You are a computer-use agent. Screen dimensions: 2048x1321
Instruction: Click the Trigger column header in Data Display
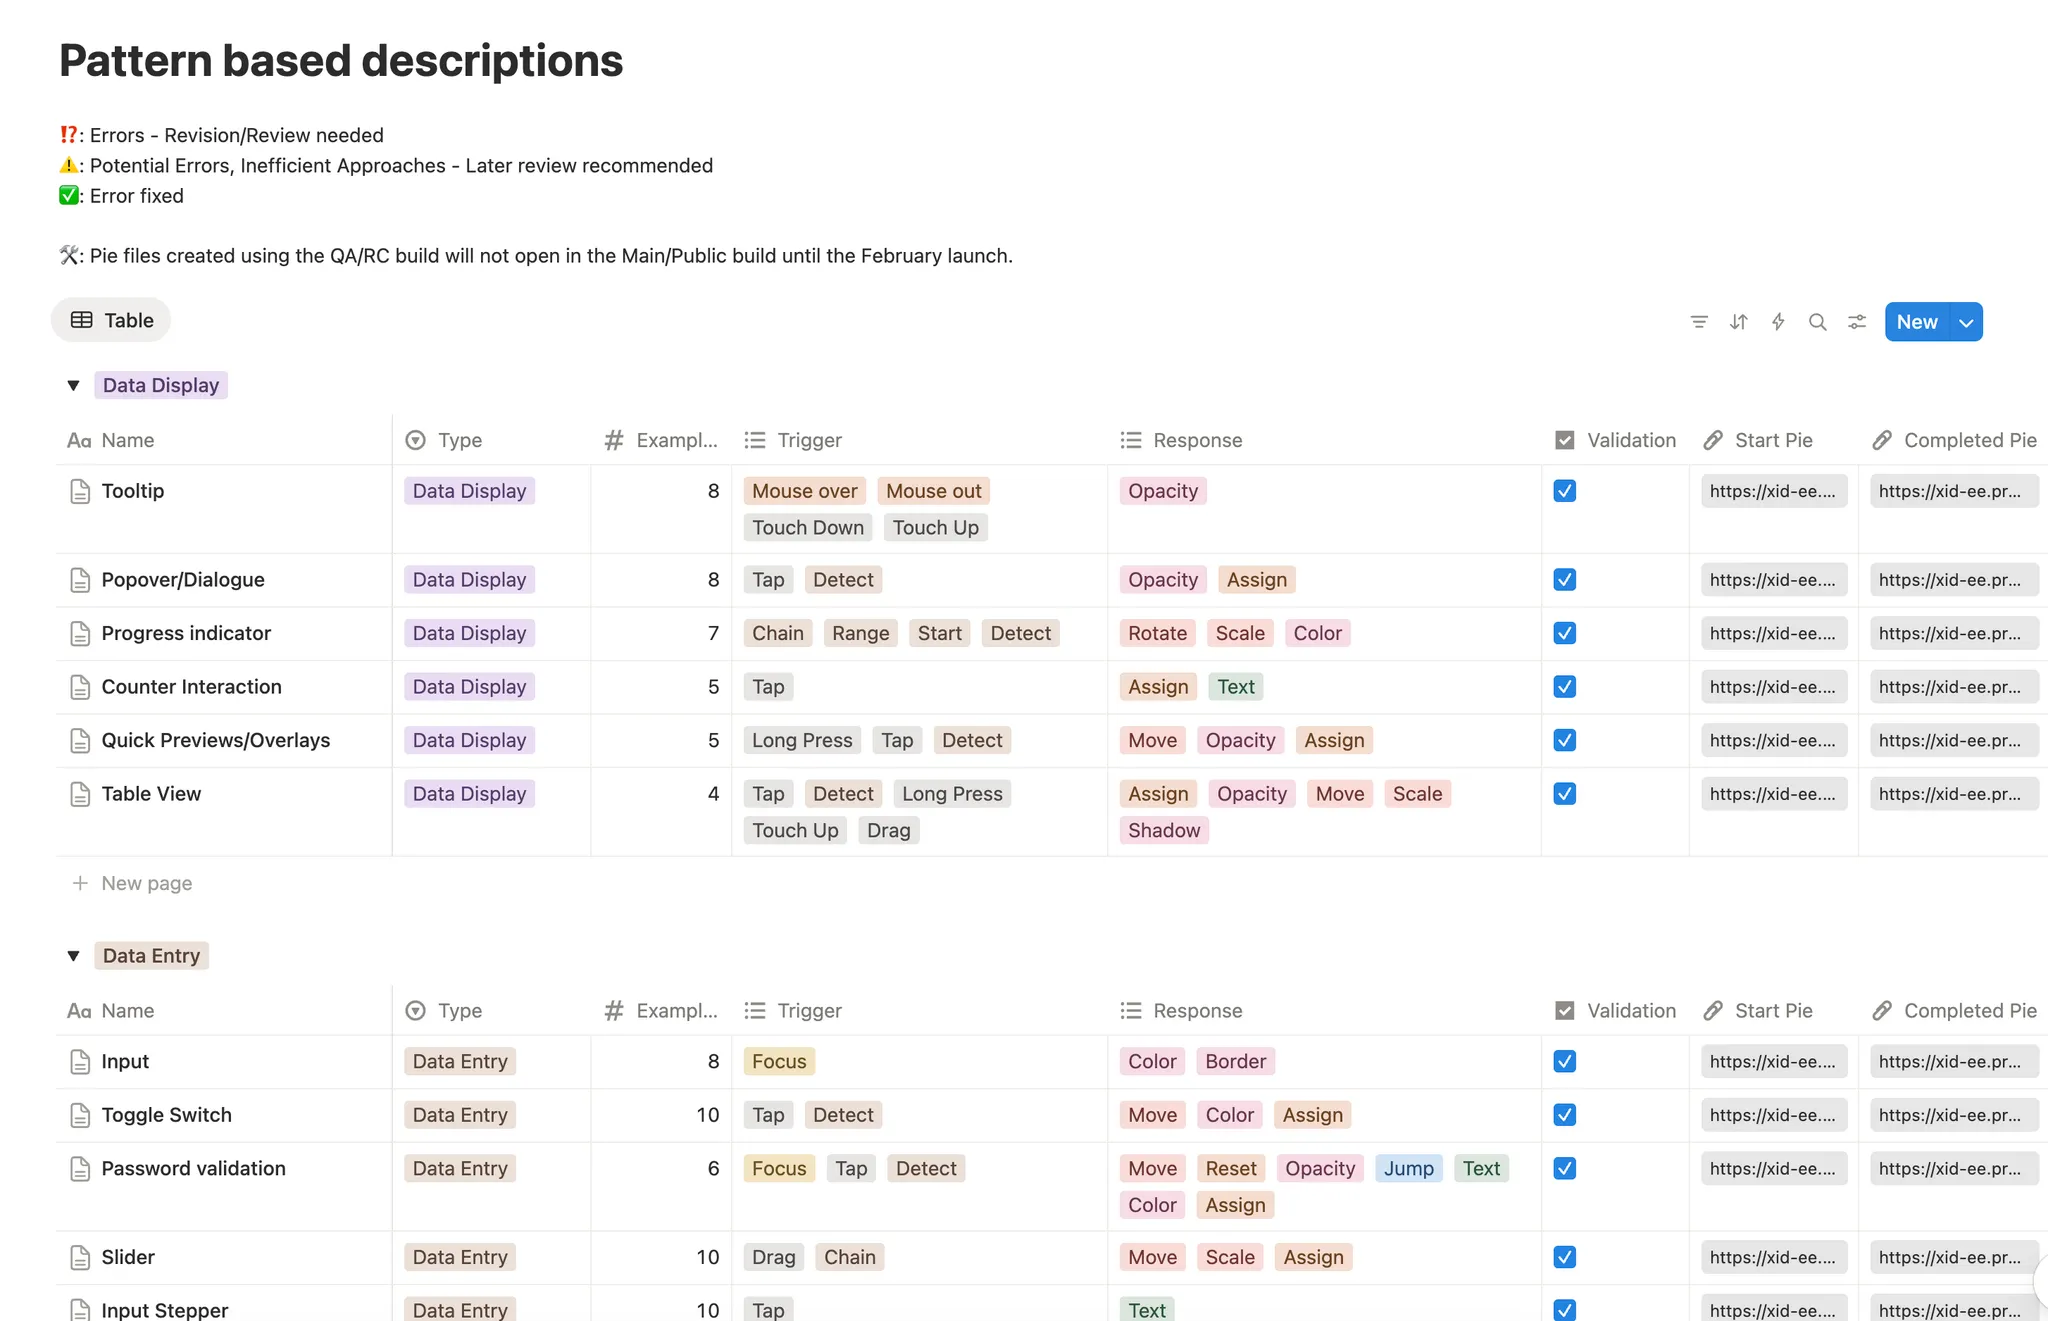(x=809, y=440)
